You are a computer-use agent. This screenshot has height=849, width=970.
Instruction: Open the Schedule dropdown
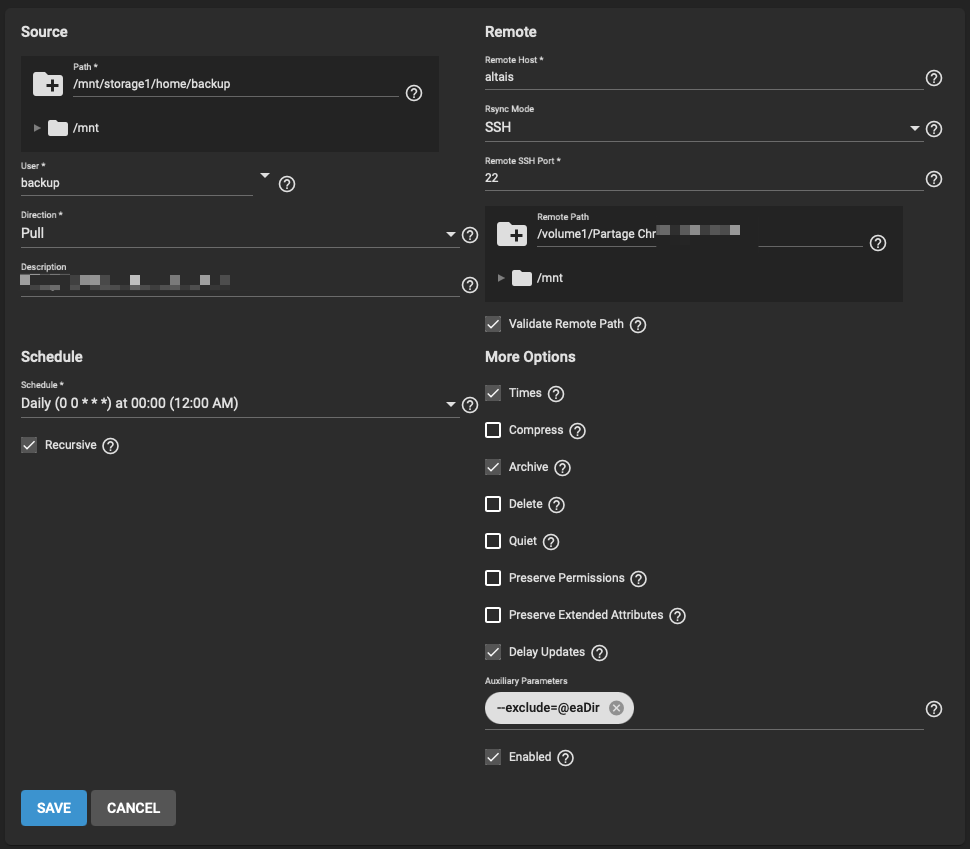pyautogui.click(x=240, y=403)
